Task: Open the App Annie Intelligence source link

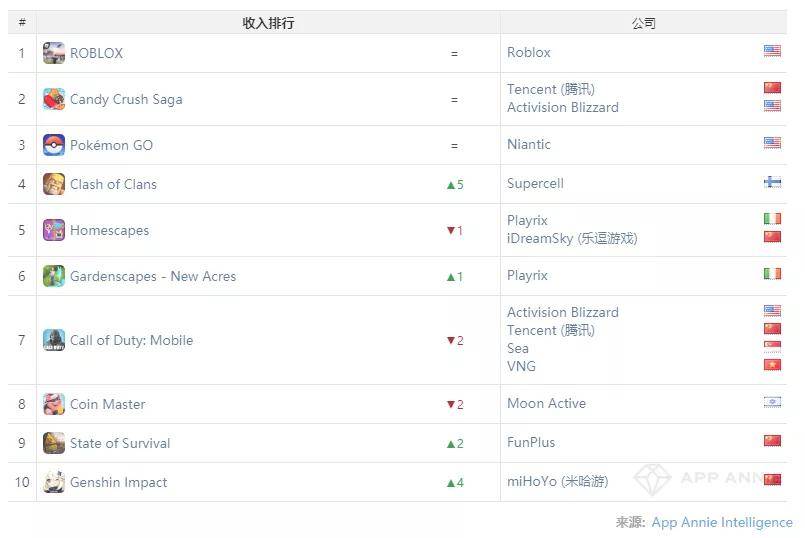Action: coord(722,522)
